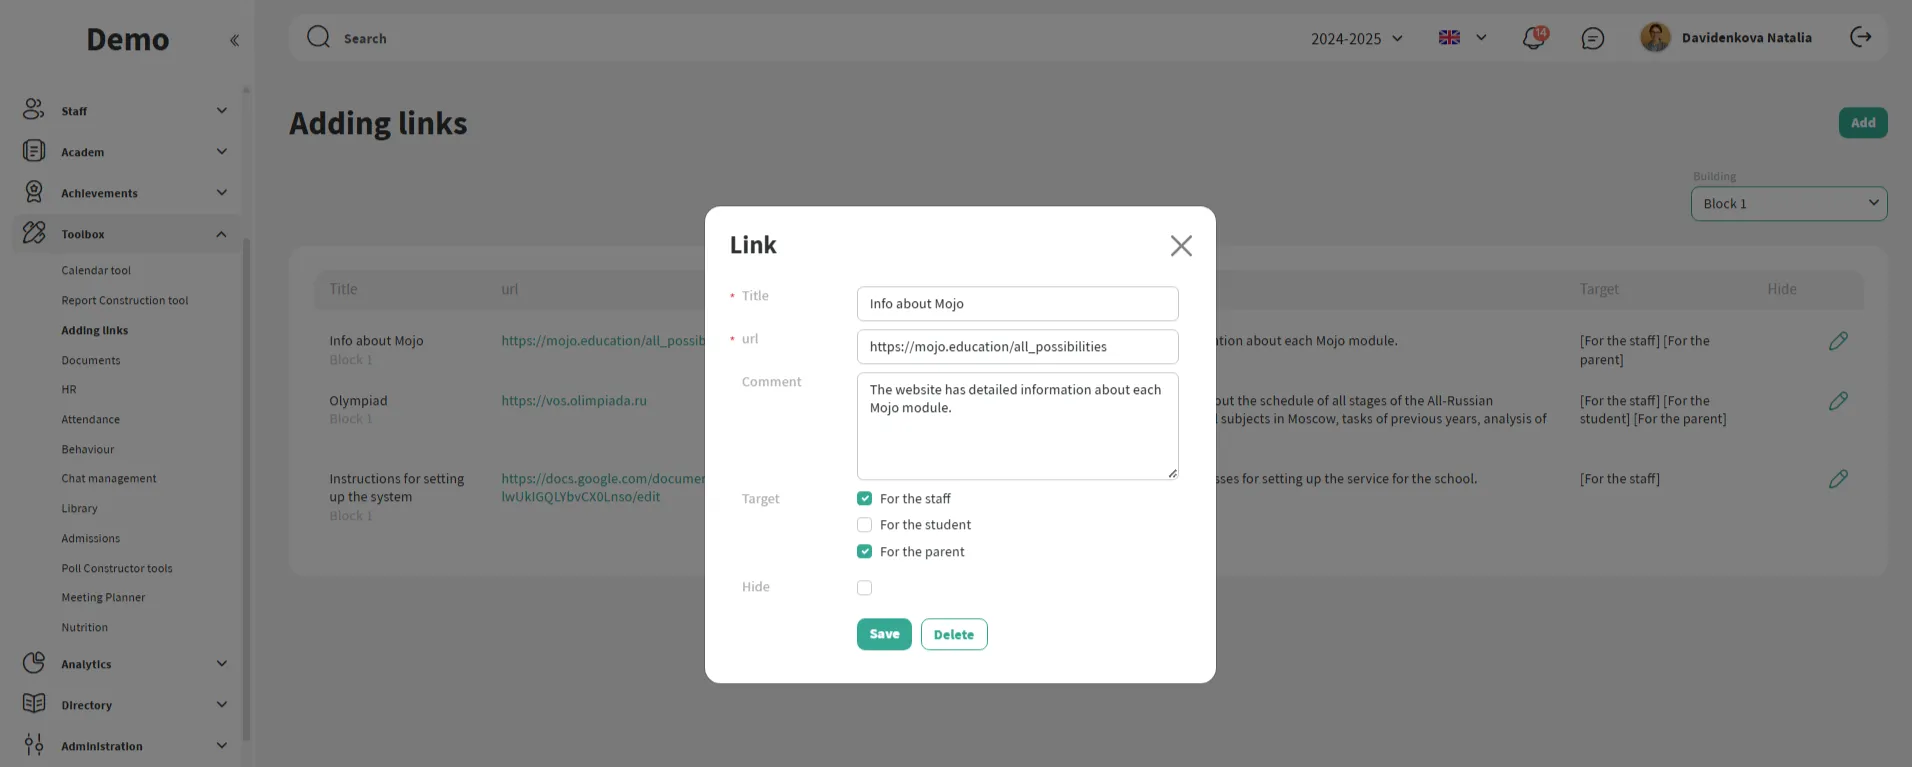Image resolution: width=1912 pixels, height=767 pixels.
Task: Open Calendar tool in Toolbox menu
Action: pyautogui.click(x=96, y=270)
